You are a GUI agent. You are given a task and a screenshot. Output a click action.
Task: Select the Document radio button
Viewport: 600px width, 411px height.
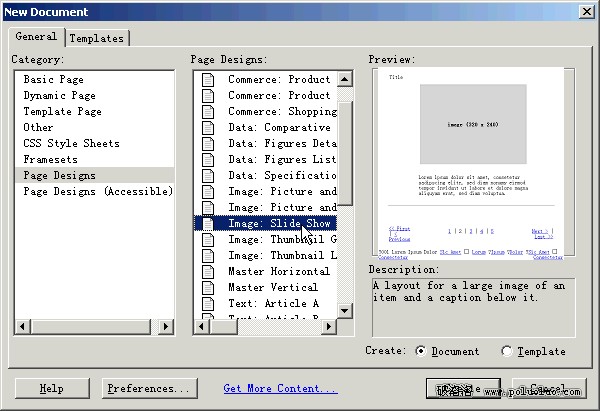(420, 351)
